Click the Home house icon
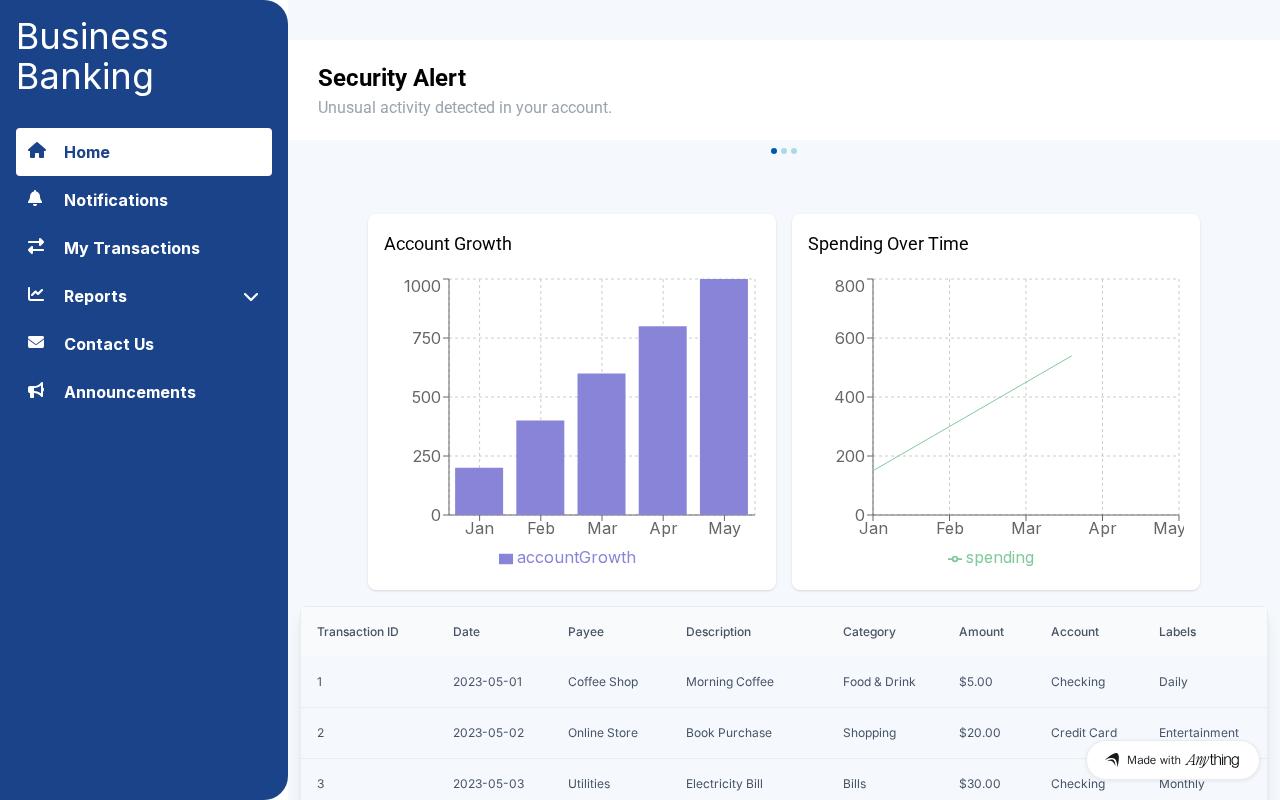Image resolution: width=1280 pixels, height=800 pixels. point(37,151)
